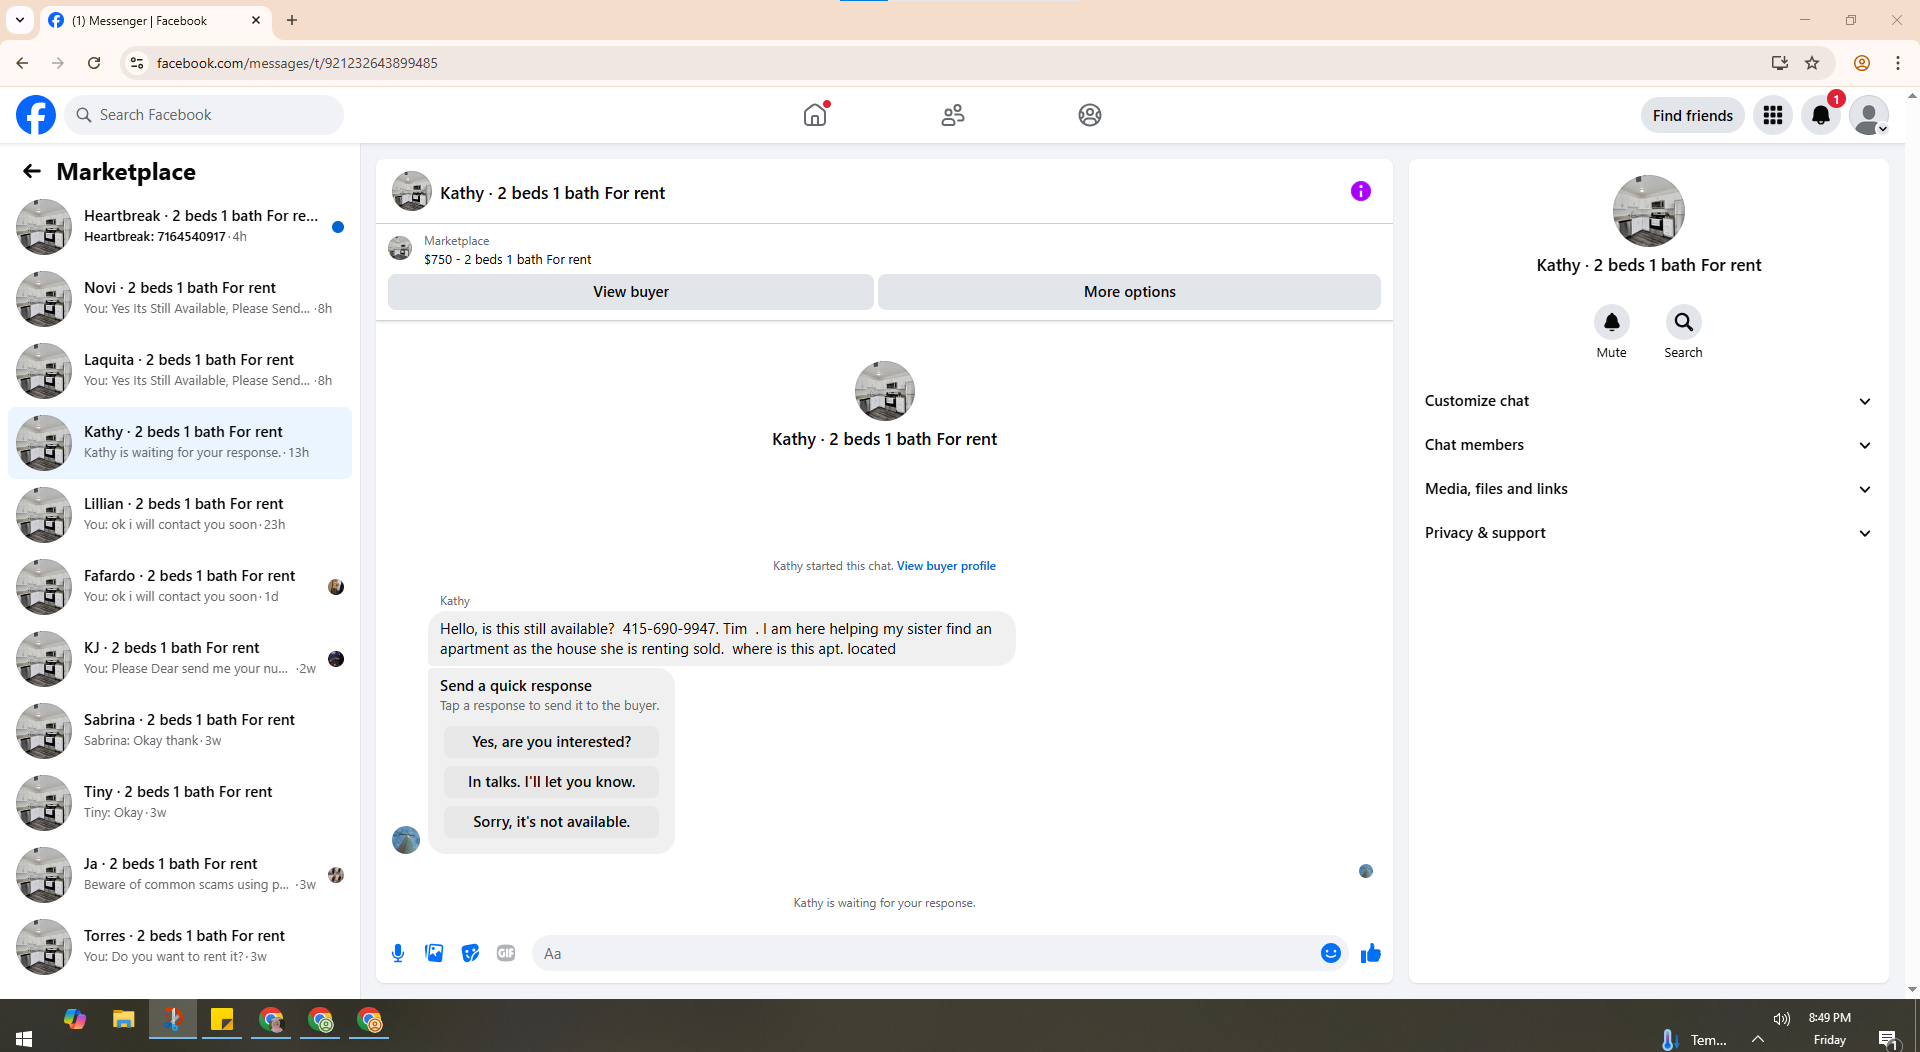This screenshot has height=1052, width=1920.
Task: Open the $750 Marketplace listing thumbnail
Action: 400,249
